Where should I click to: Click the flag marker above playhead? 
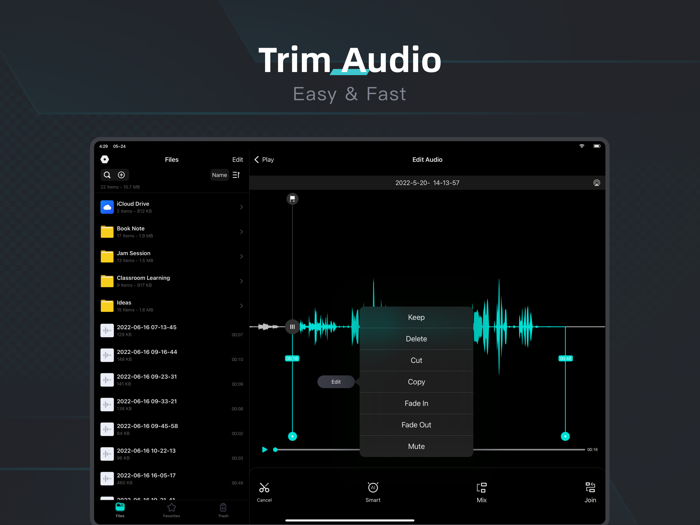point(292,199)
